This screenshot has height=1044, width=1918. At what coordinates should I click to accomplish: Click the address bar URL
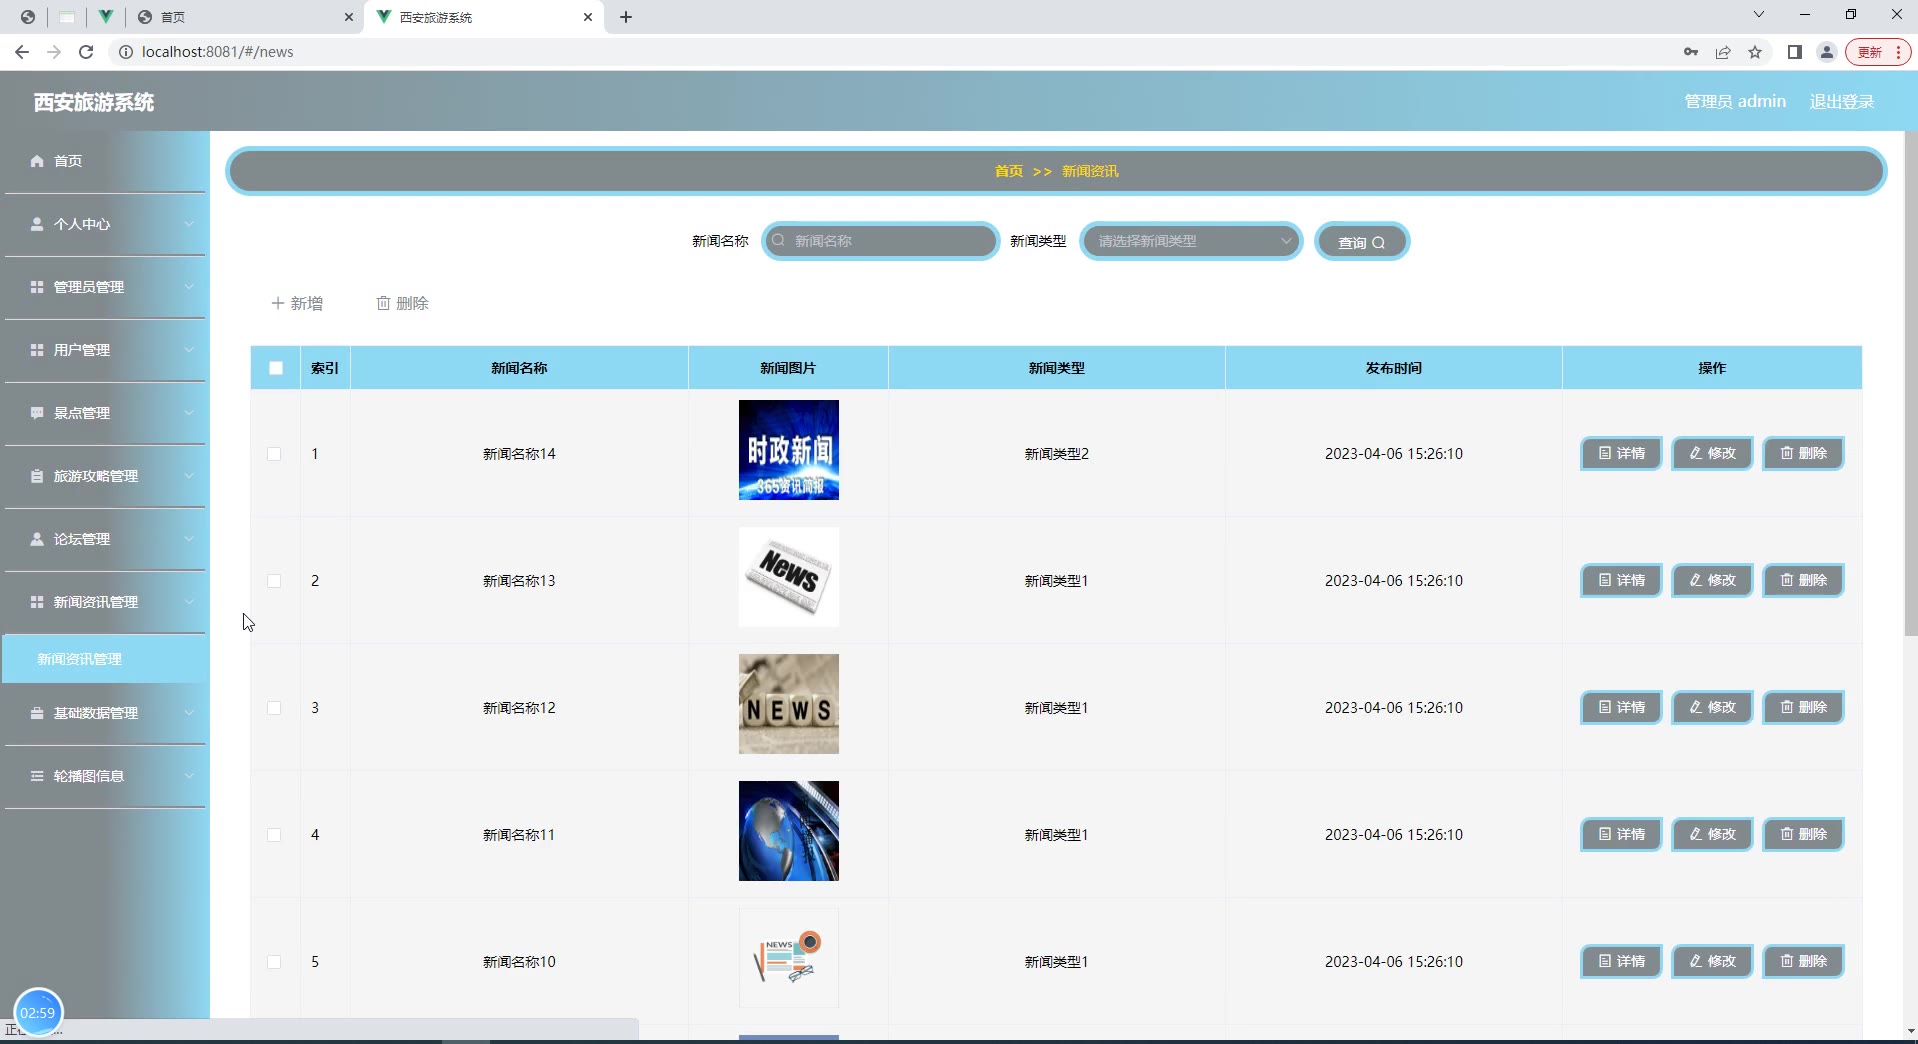coord(218,52)
